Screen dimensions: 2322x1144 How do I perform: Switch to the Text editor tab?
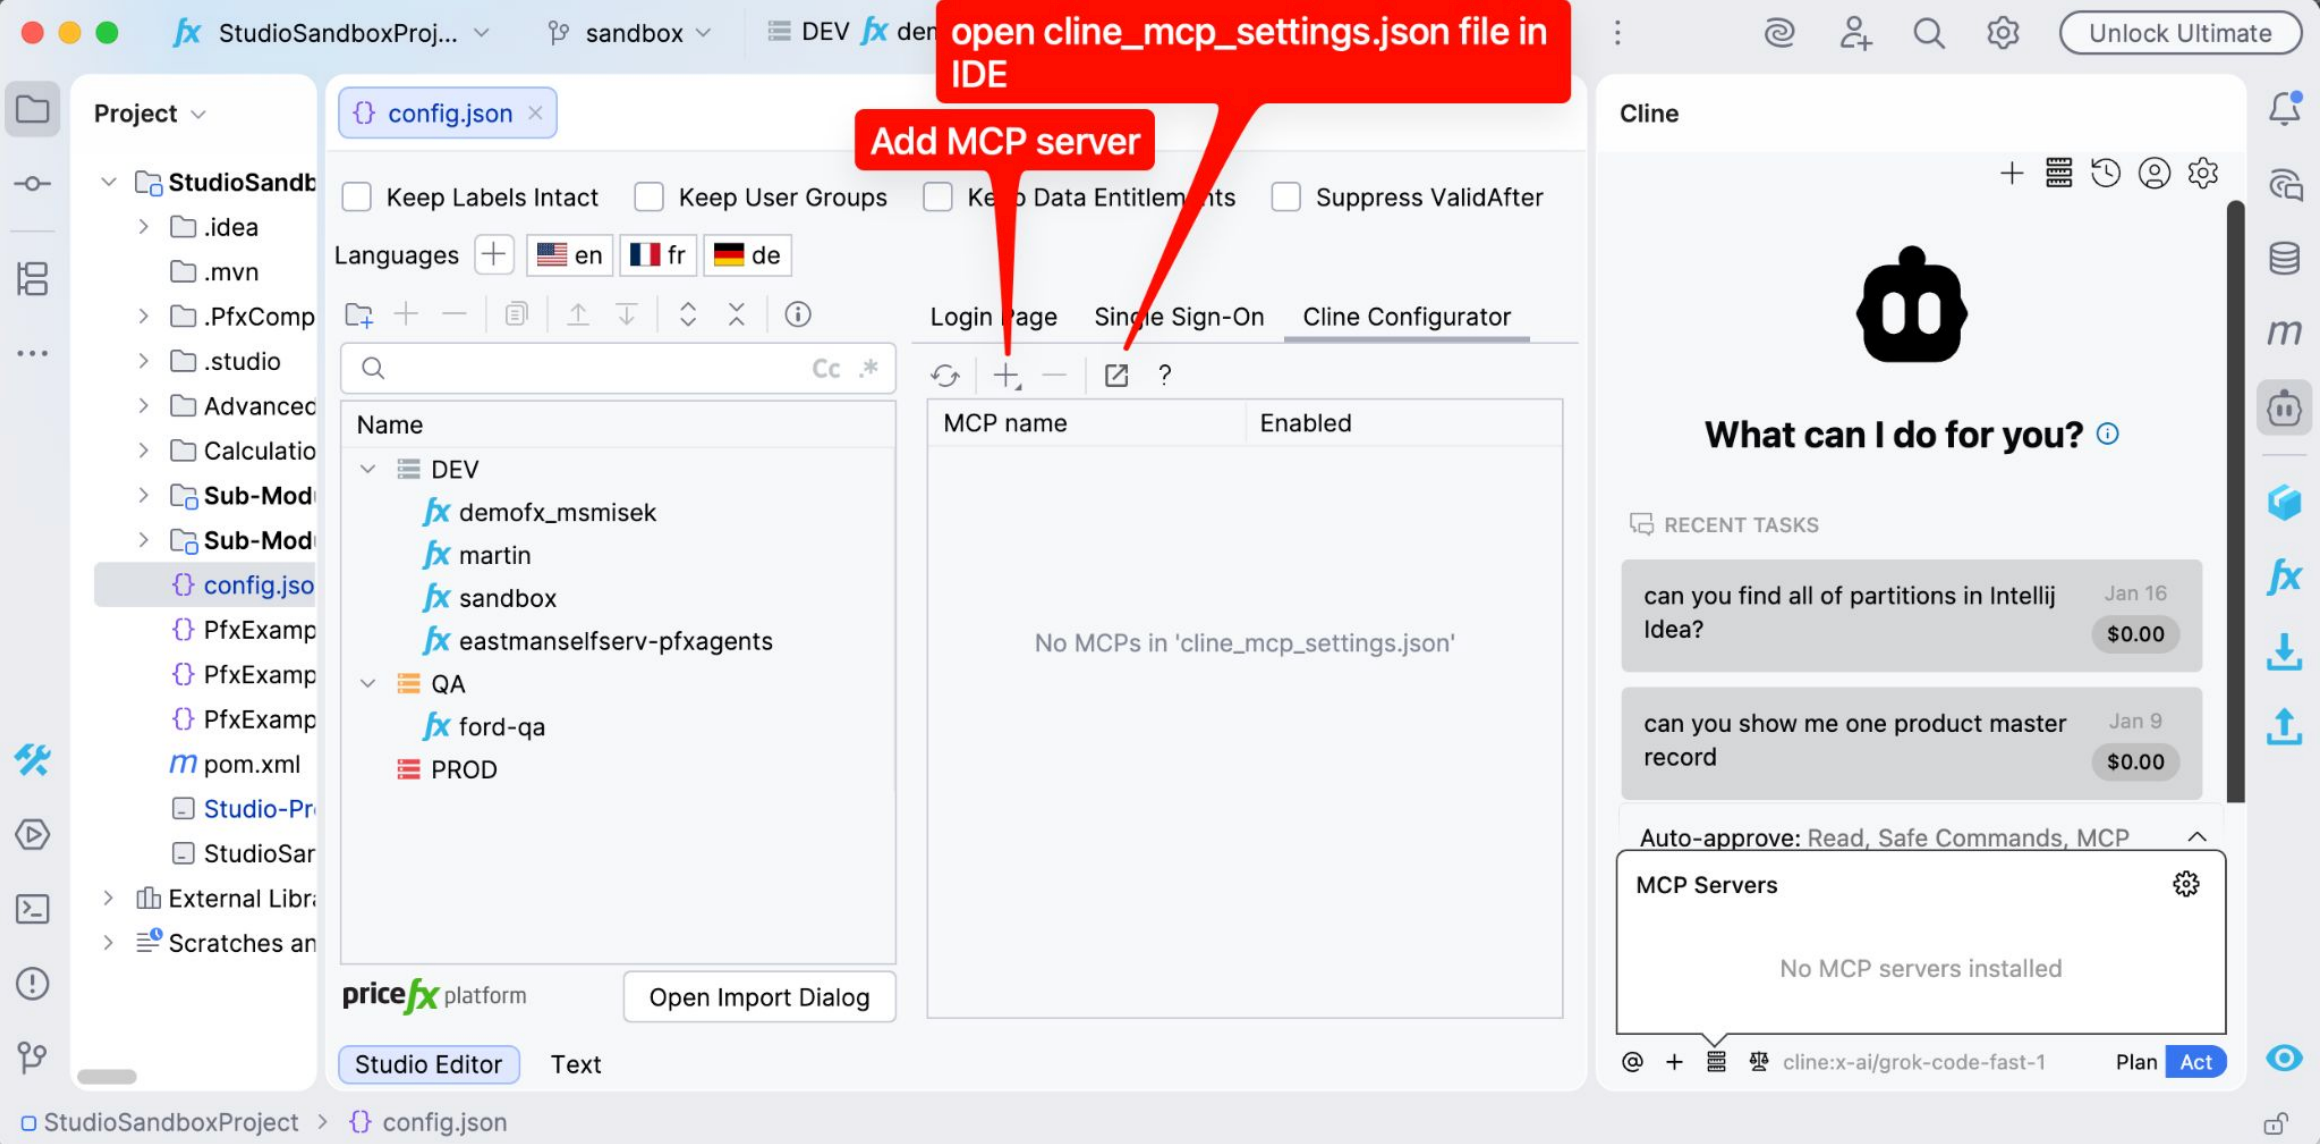tap(576, 1064)
